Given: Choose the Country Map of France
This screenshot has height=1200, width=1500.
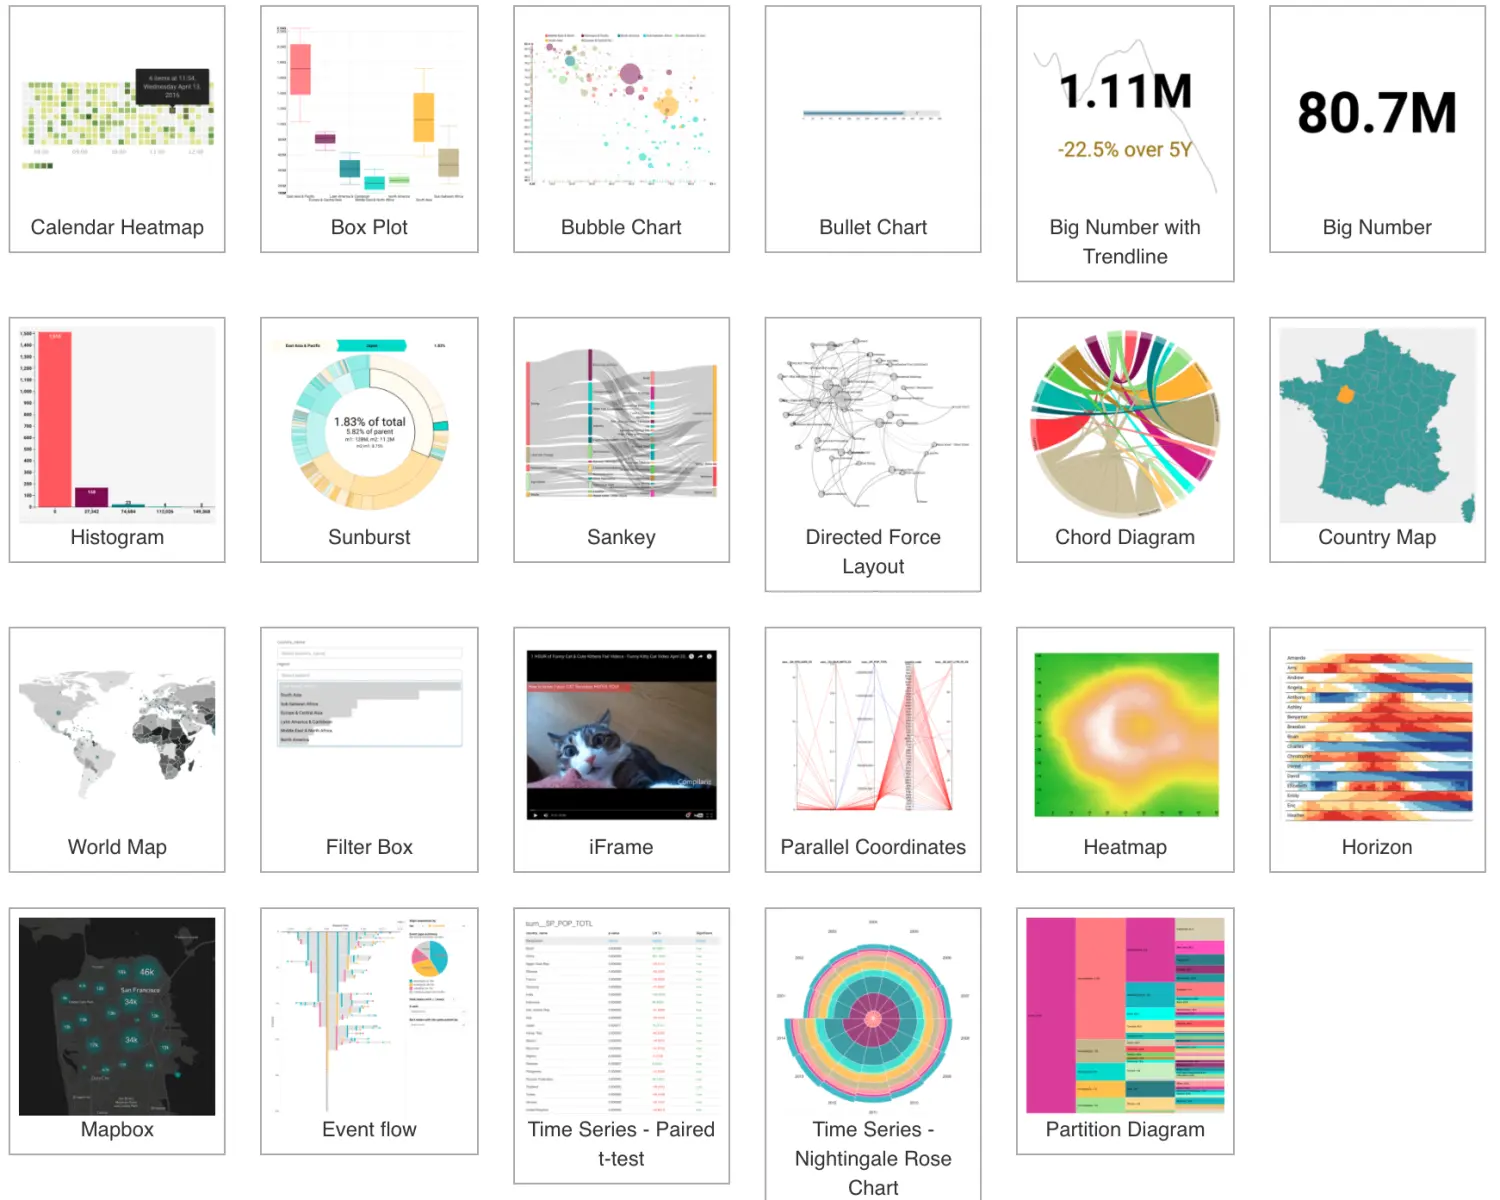Looking at the screenshot, I should pos(1377,440).
